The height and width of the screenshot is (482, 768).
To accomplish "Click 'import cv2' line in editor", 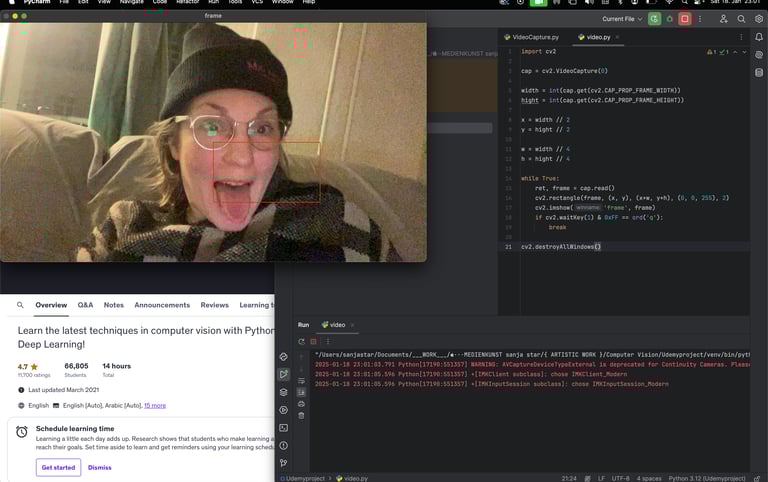I will 538,51.
